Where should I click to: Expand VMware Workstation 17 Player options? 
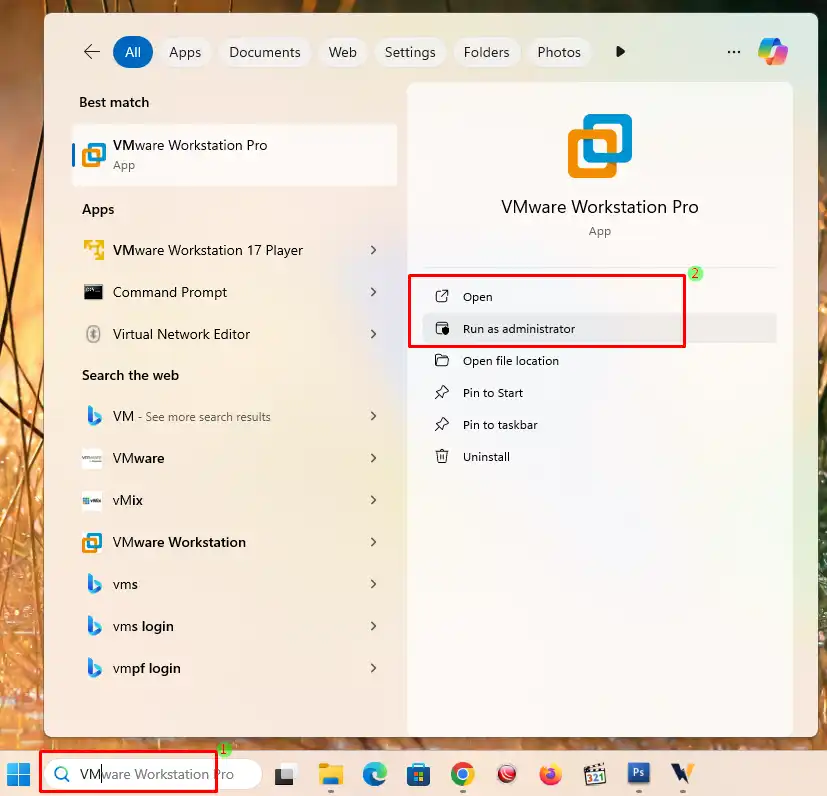tap(373, 250)
